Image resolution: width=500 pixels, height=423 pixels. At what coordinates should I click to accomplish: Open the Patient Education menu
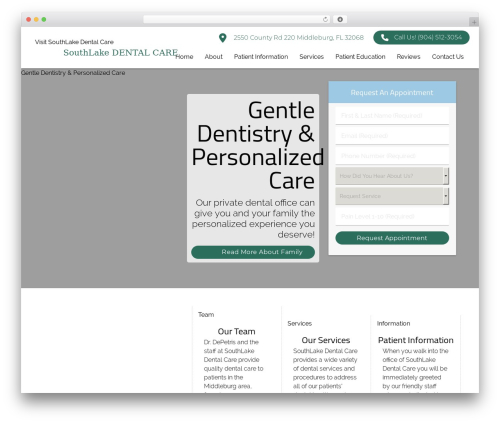click(x=360, y=57)
